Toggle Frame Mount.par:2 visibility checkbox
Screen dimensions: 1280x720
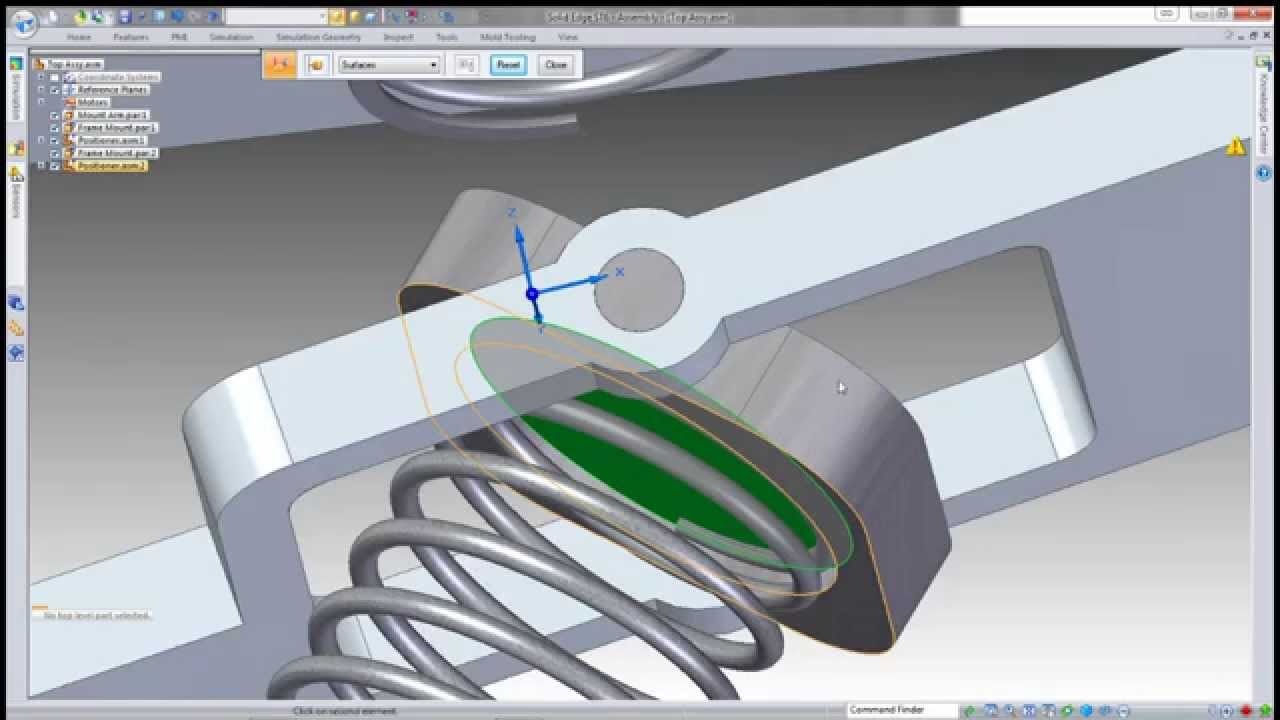click(55, 153)
